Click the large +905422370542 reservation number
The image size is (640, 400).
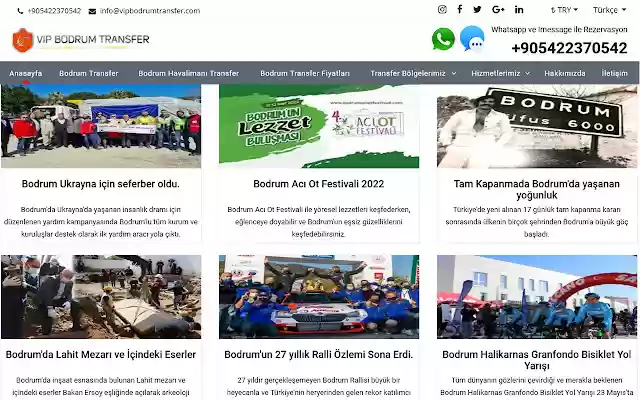(x=569, y=48)
